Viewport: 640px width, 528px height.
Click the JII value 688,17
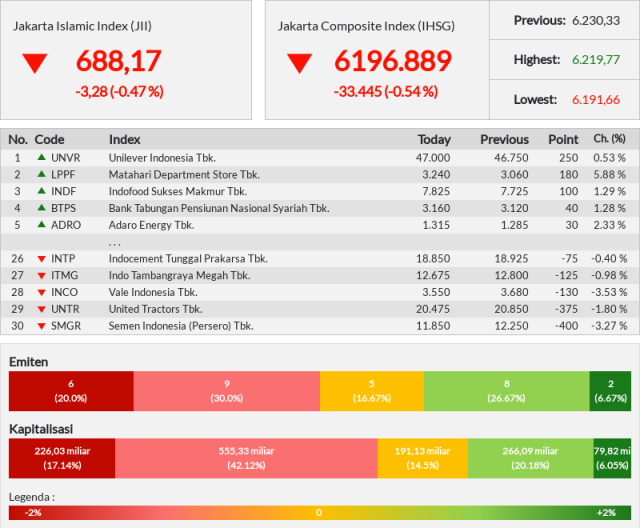[119, 61]
